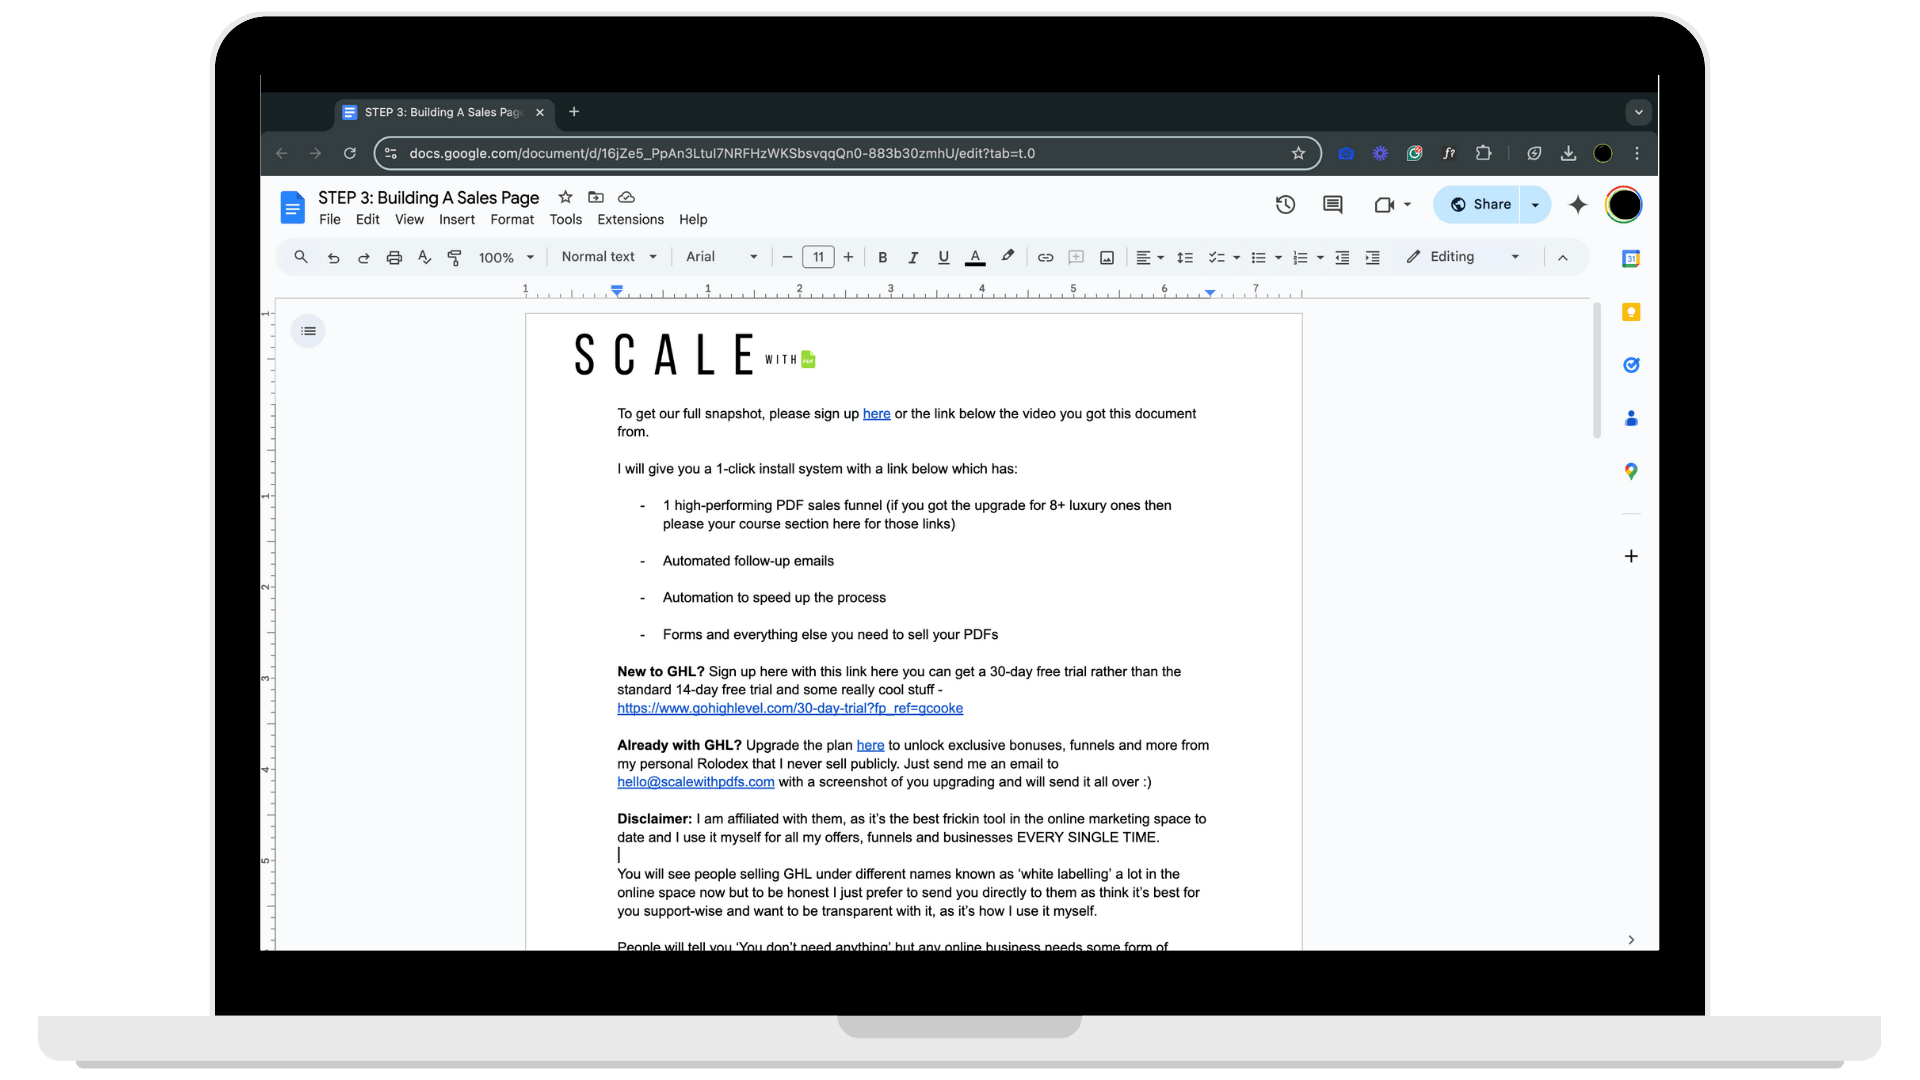Select the paint format tool
The image size is (1920, 1080).
[454, 258]
